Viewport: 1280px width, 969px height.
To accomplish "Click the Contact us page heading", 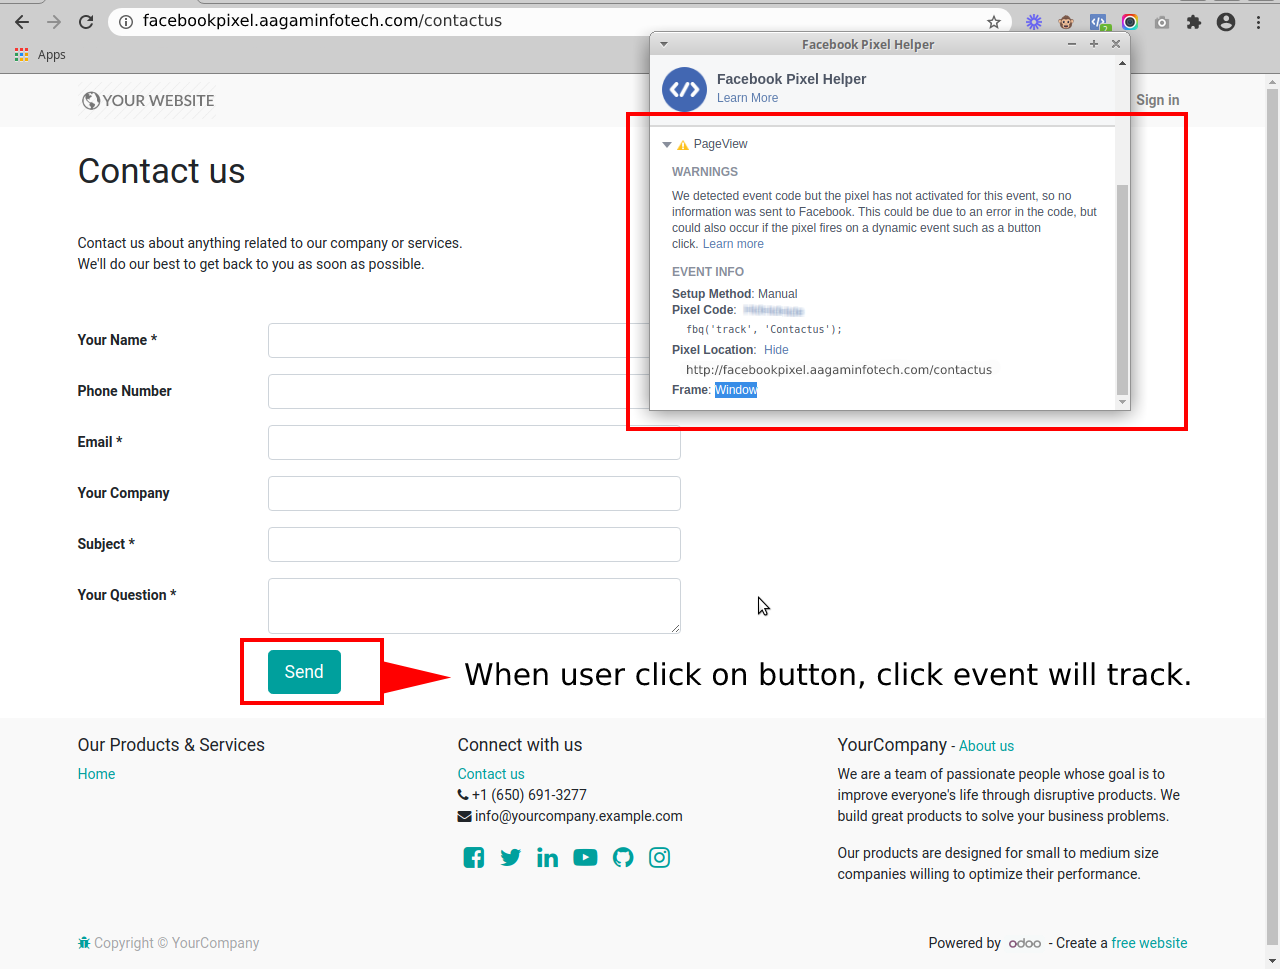I will tap(161, 171).
